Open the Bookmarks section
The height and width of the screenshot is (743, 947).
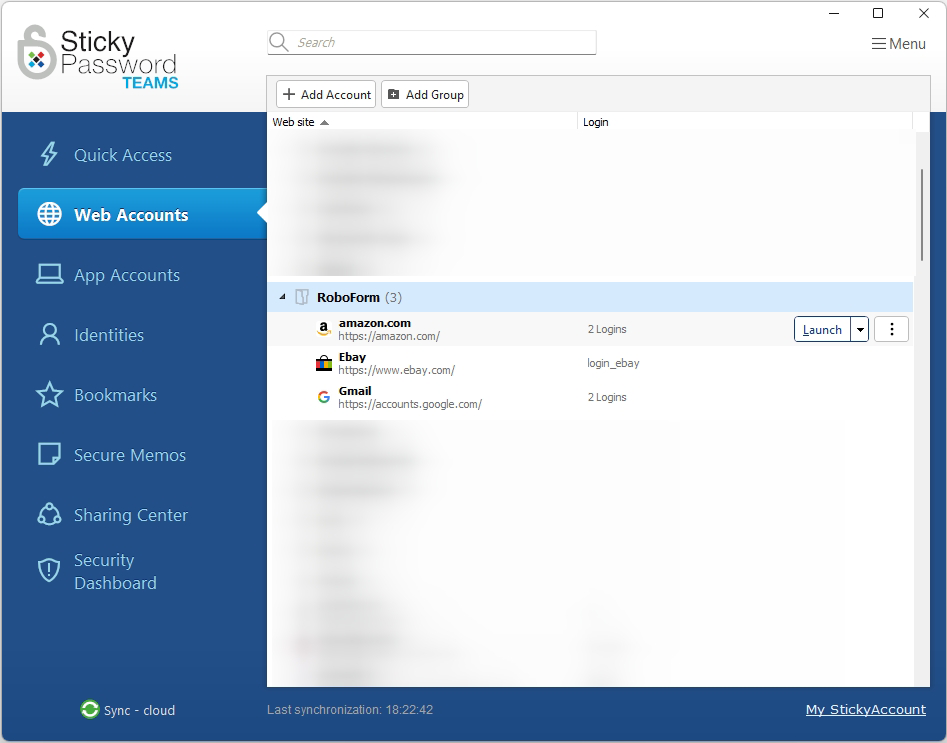(115, 394)
